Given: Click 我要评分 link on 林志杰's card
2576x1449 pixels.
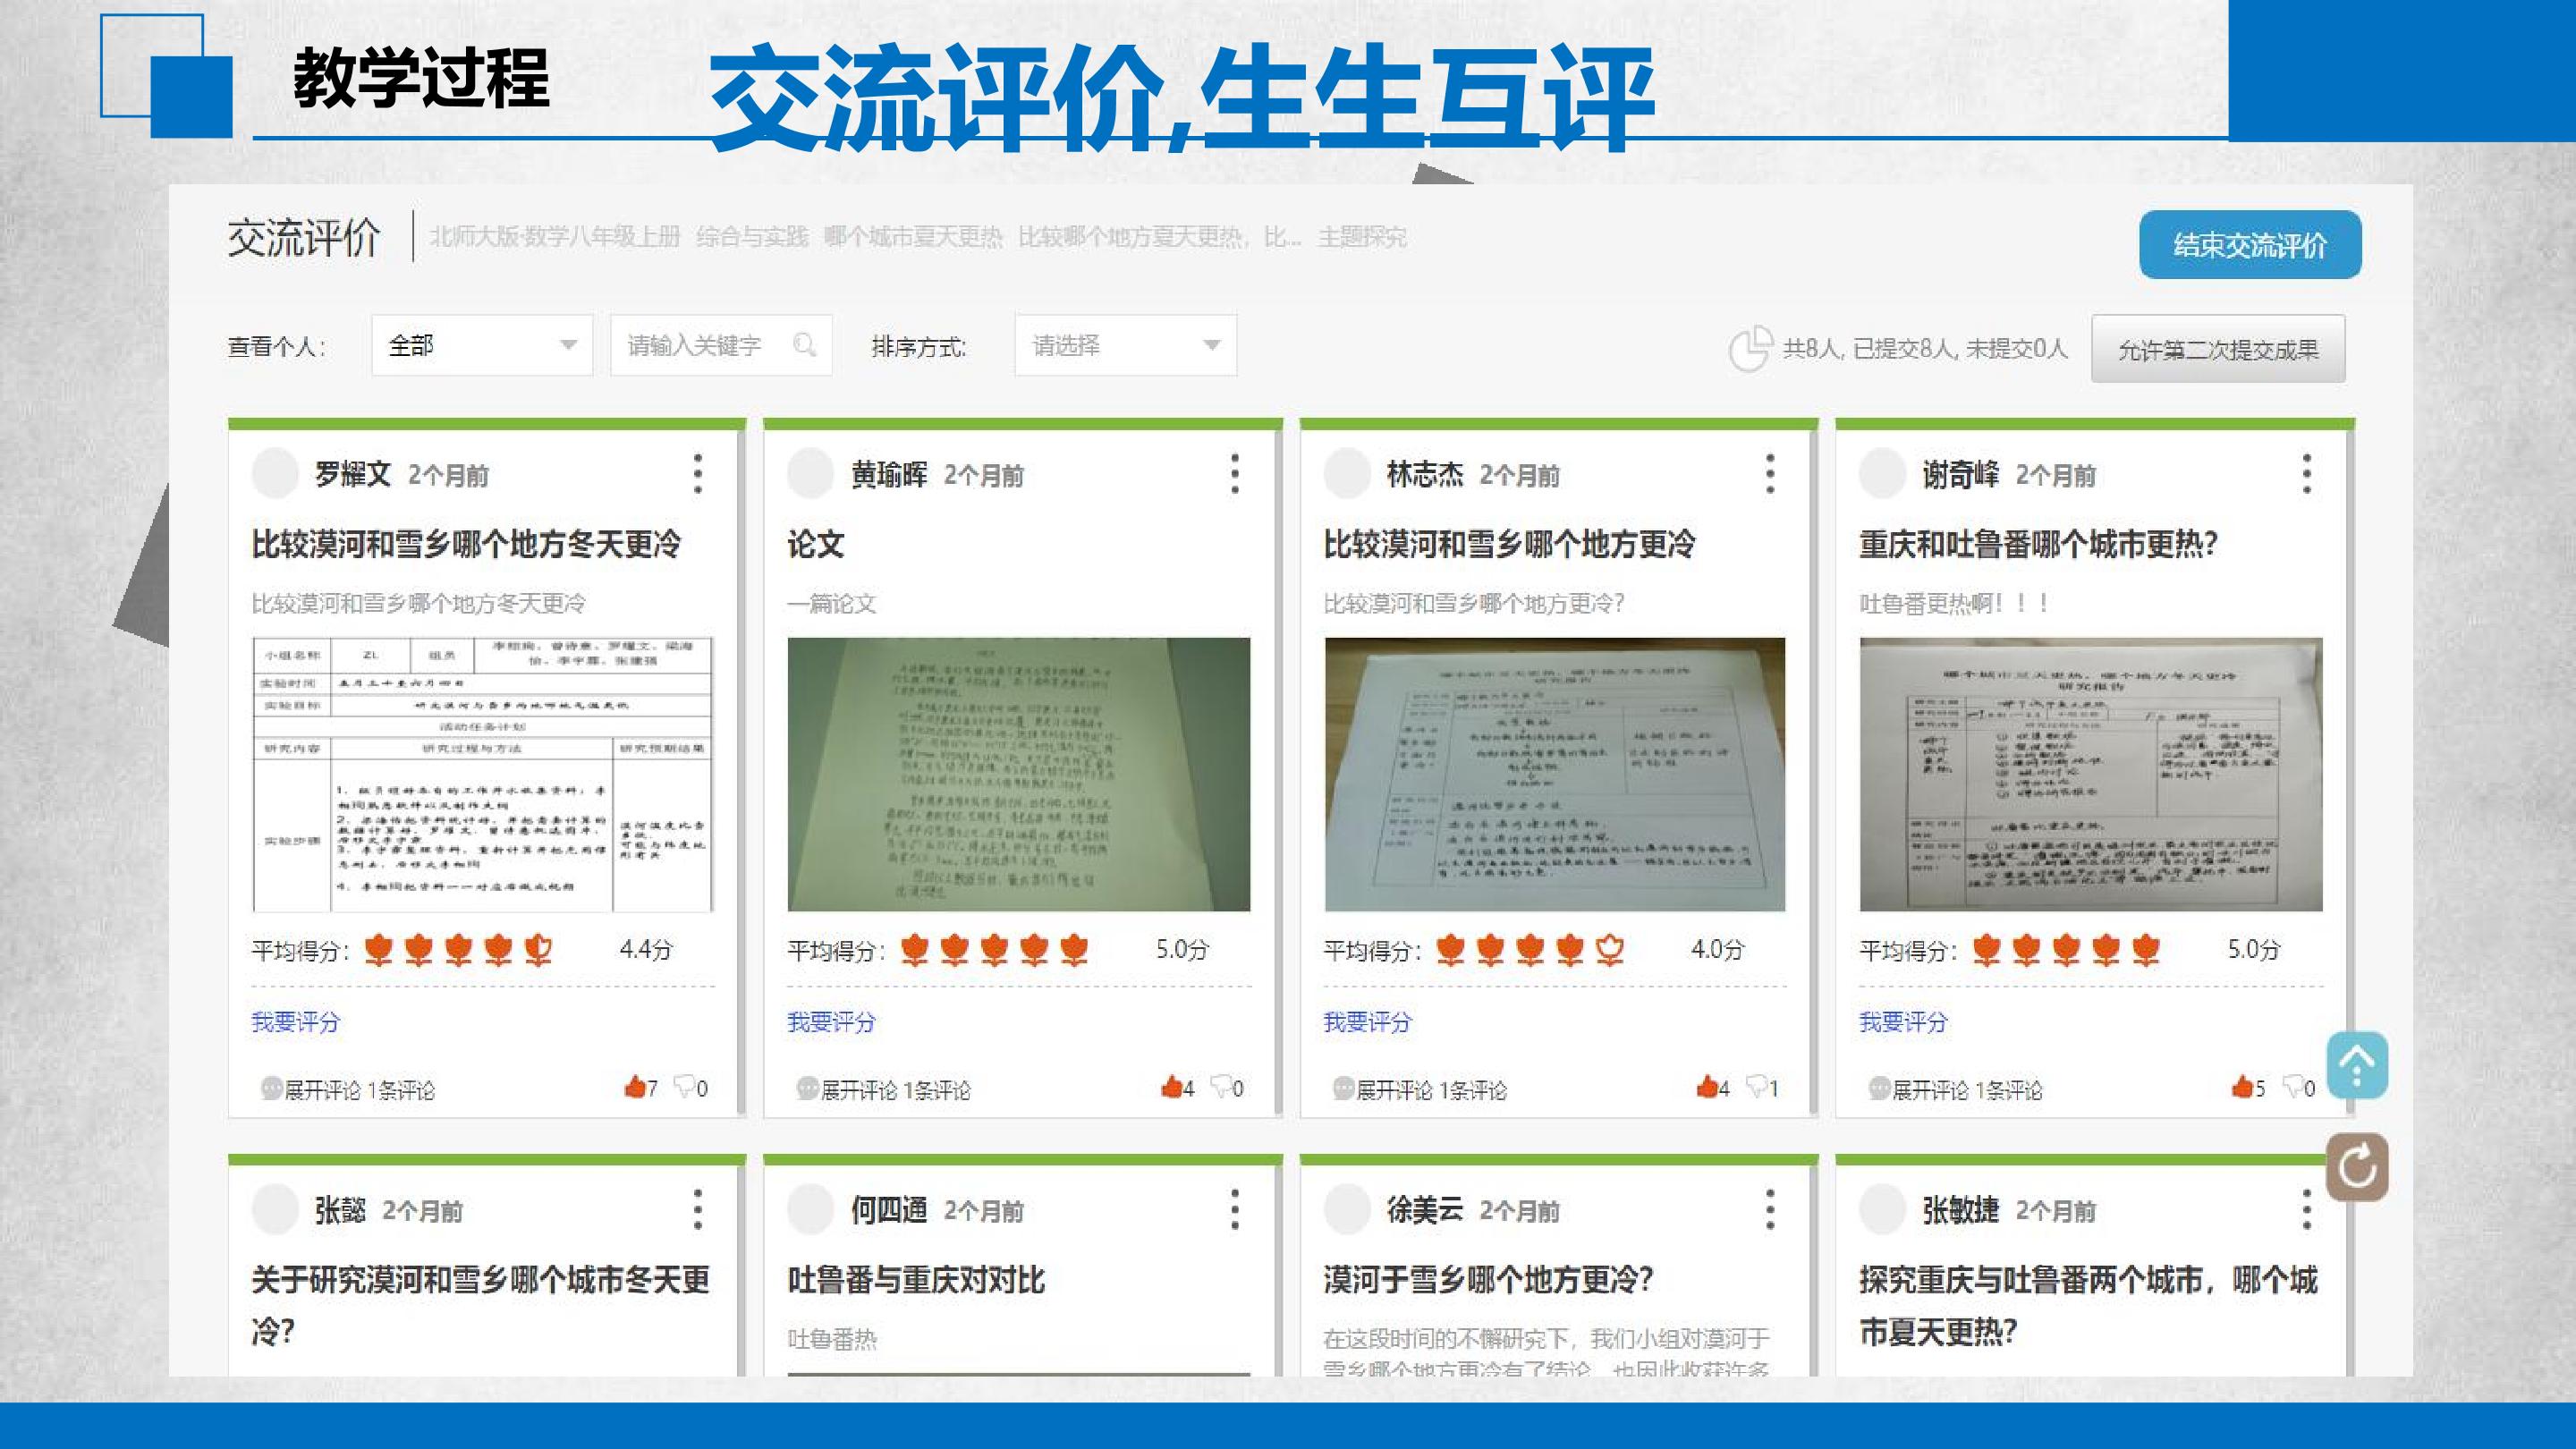Looking at the screenshot, I should pyautogui.click(x=1367, y=1022).
